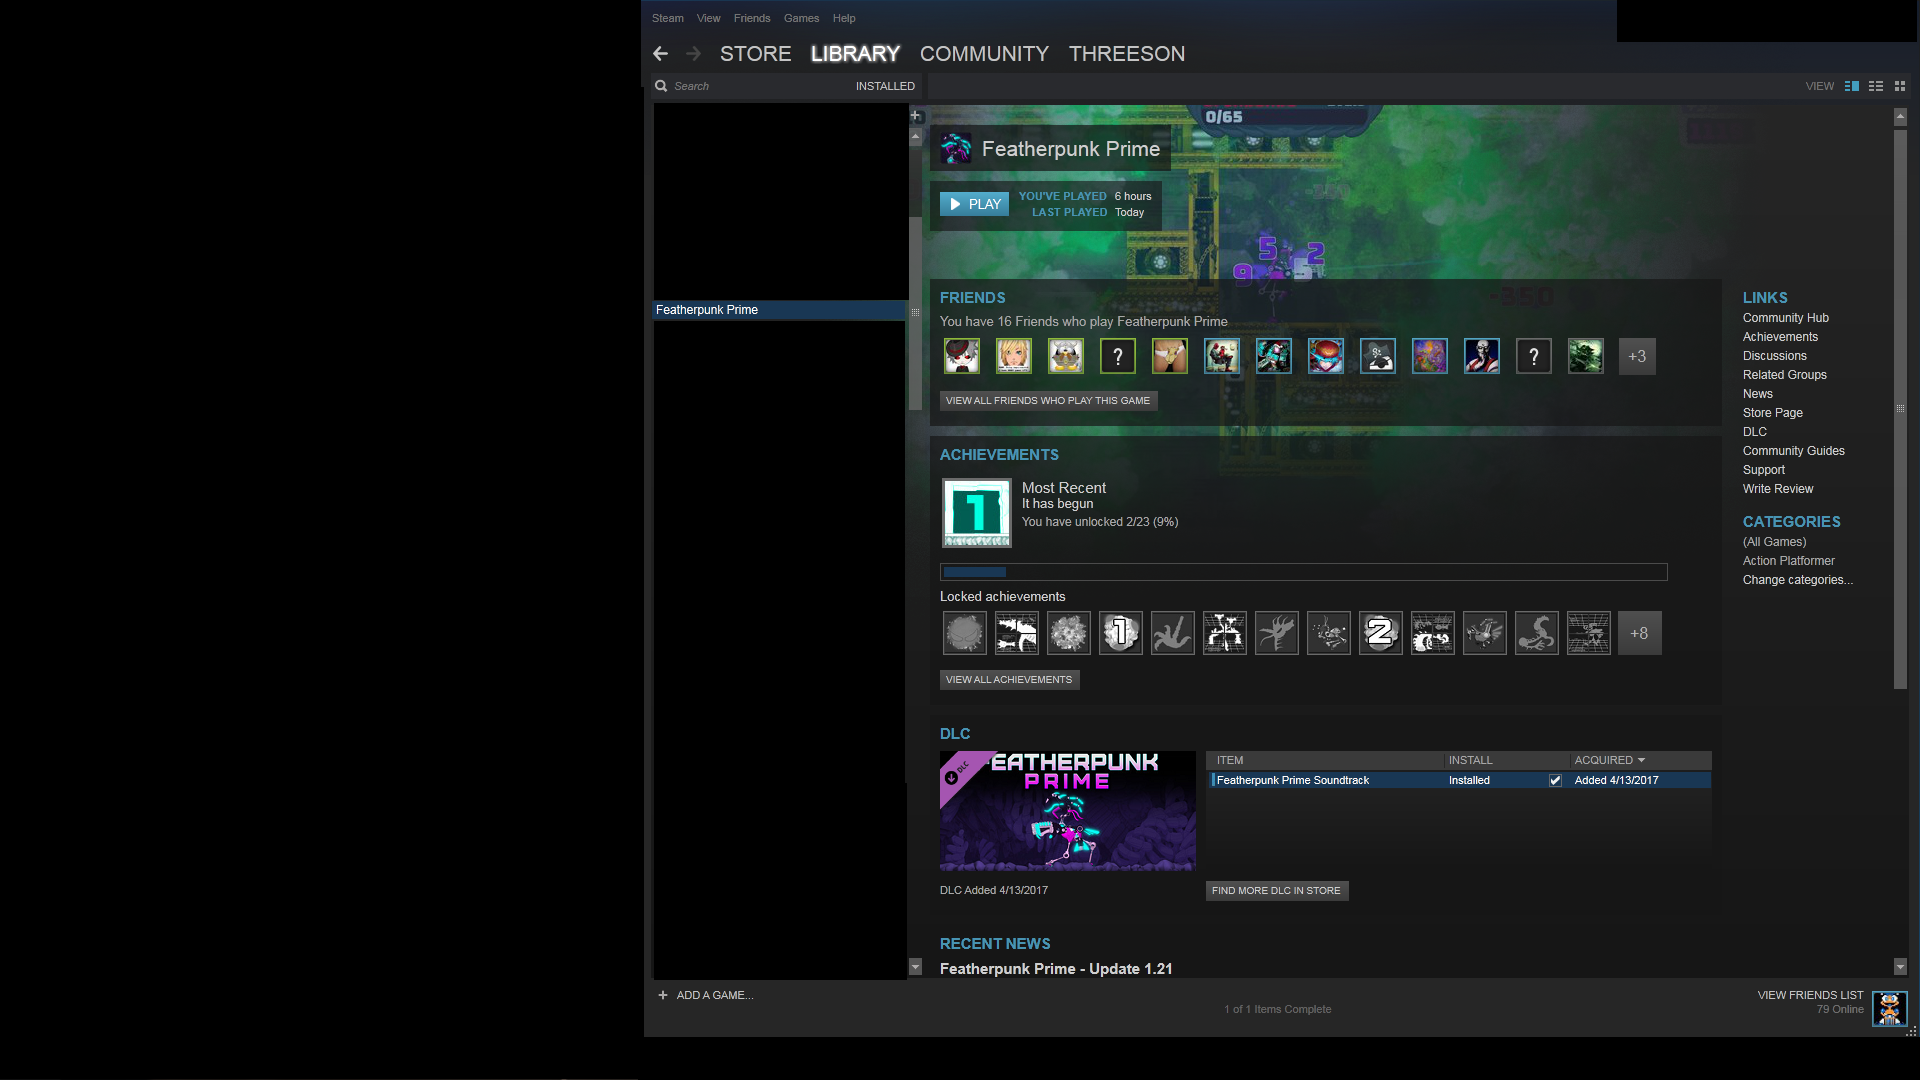
Task: Open your avatar next to View Friends List
Action: (x=1889, y=1009)
